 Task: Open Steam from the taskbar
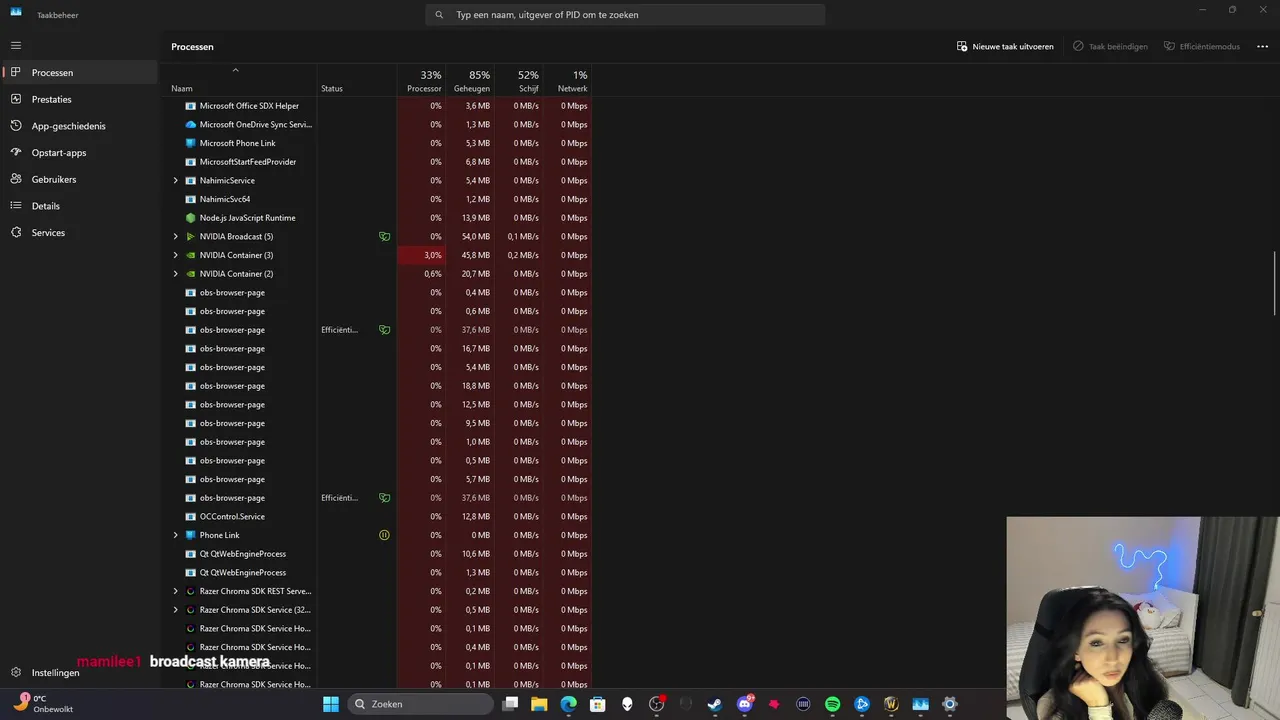[x=715, y=704]
